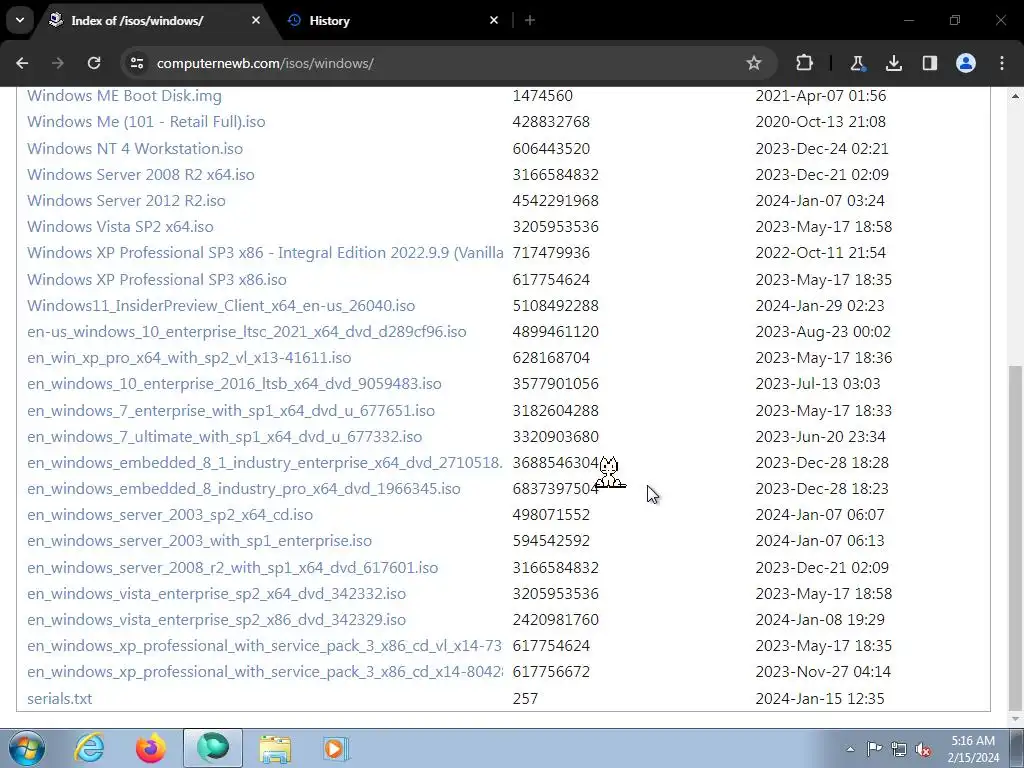1024x768 pixels.
Task: Open the profile avatar menu
Action: pyautogui.click(x=966, y=63)
